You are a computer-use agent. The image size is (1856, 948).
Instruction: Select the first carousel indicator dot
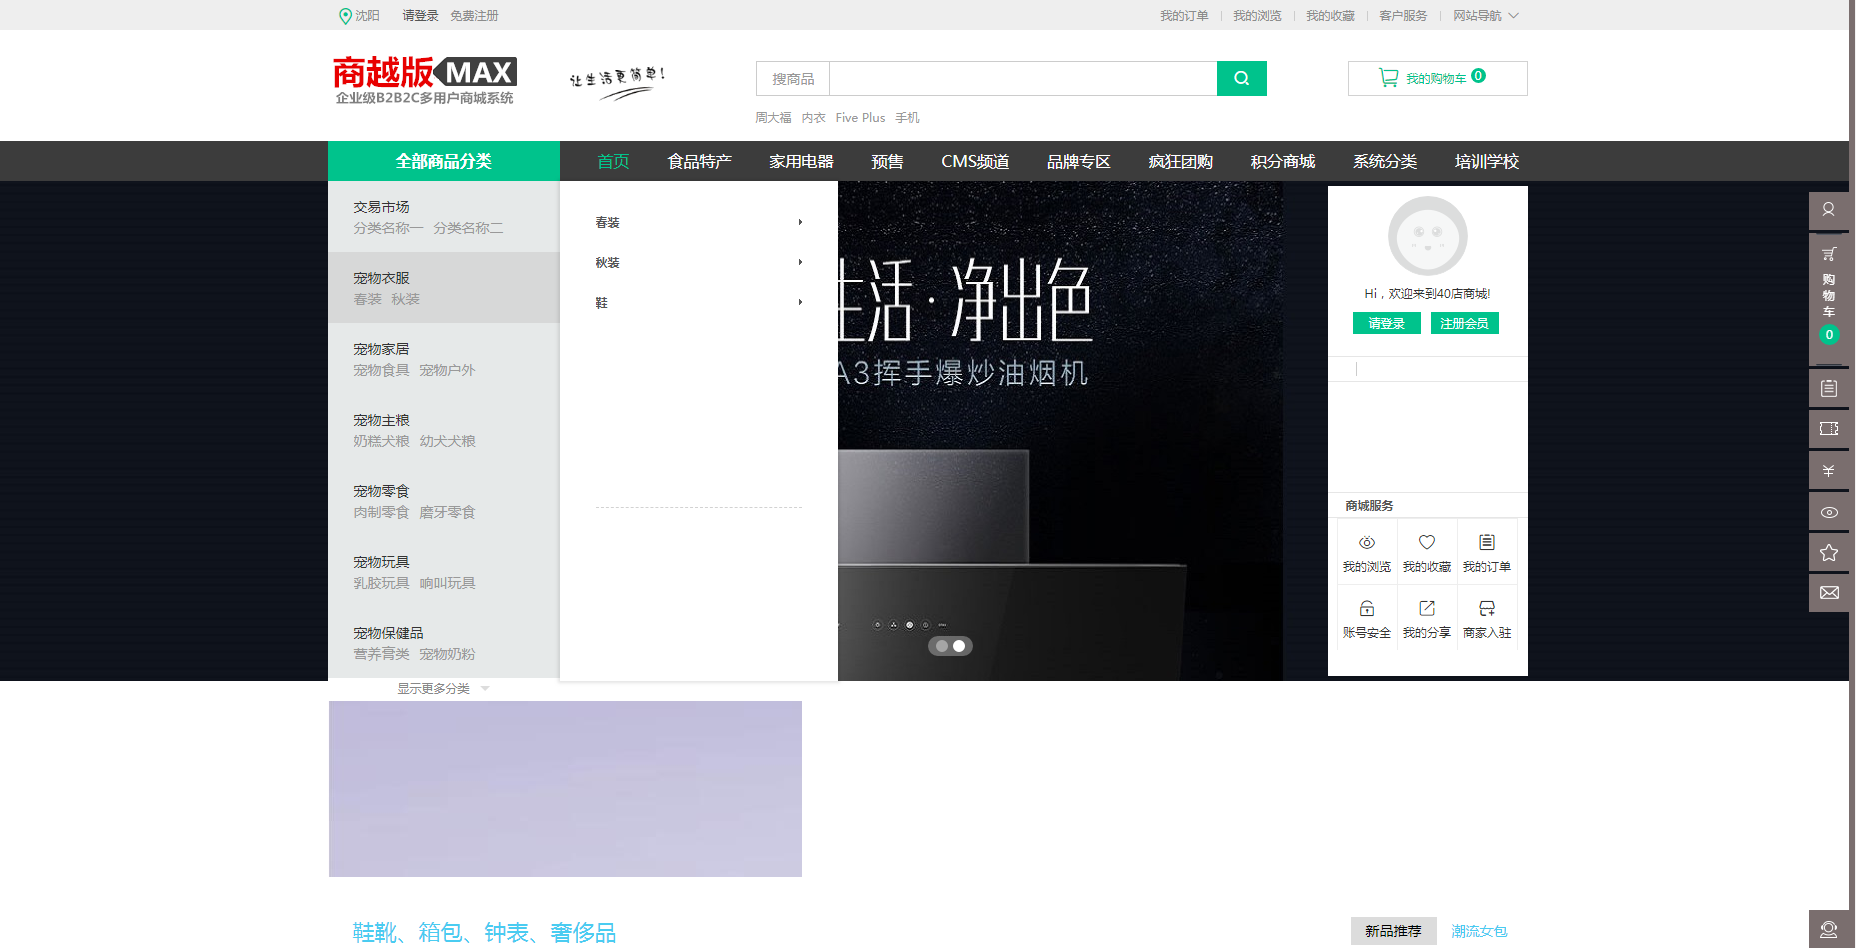click(x=941, y=646)
